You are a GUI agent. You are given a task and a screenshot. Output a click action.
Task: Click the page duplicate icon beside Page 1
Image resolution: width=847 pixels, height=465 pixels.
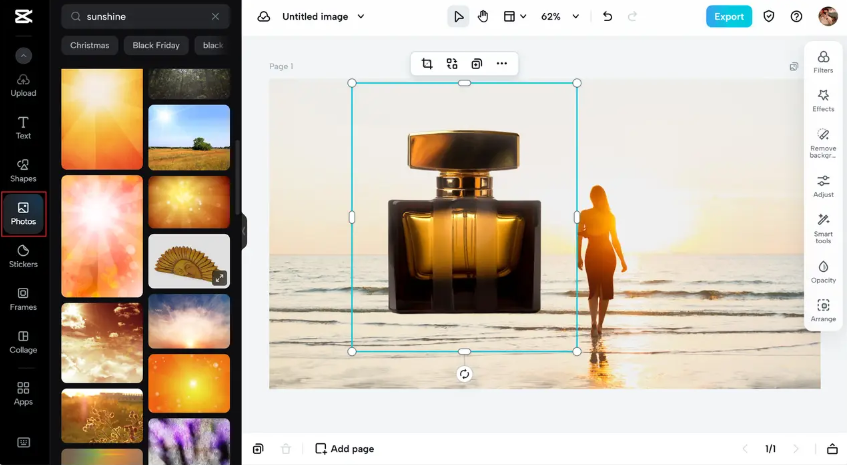coord(794,66)
